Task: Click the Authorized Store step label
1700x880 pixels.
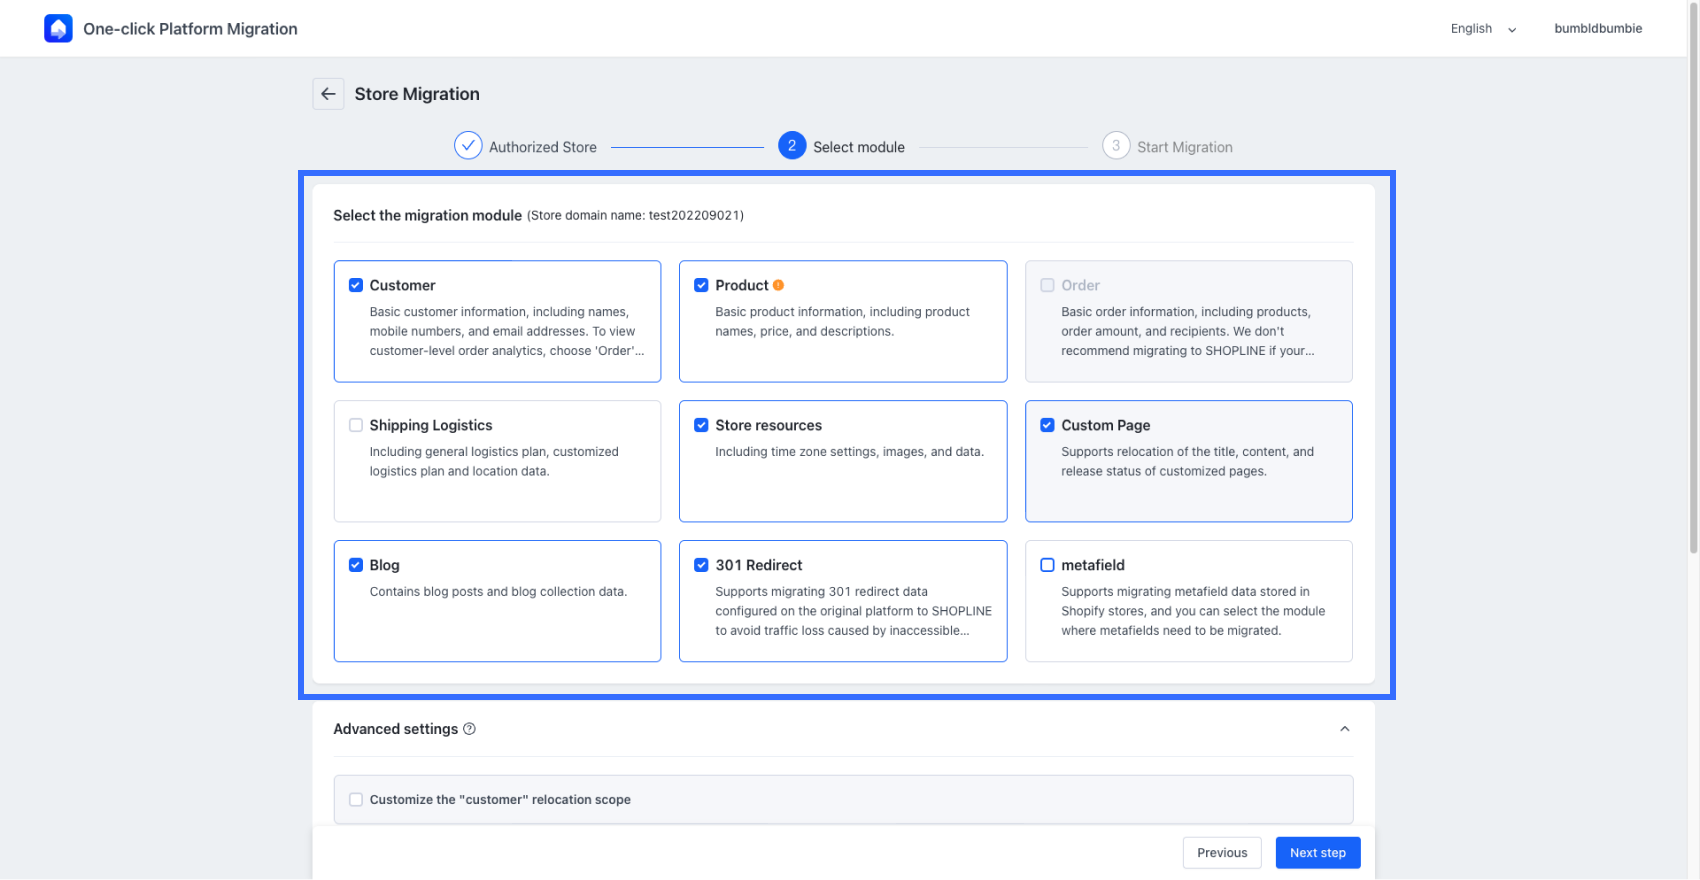Action: [x=543, y=147]
